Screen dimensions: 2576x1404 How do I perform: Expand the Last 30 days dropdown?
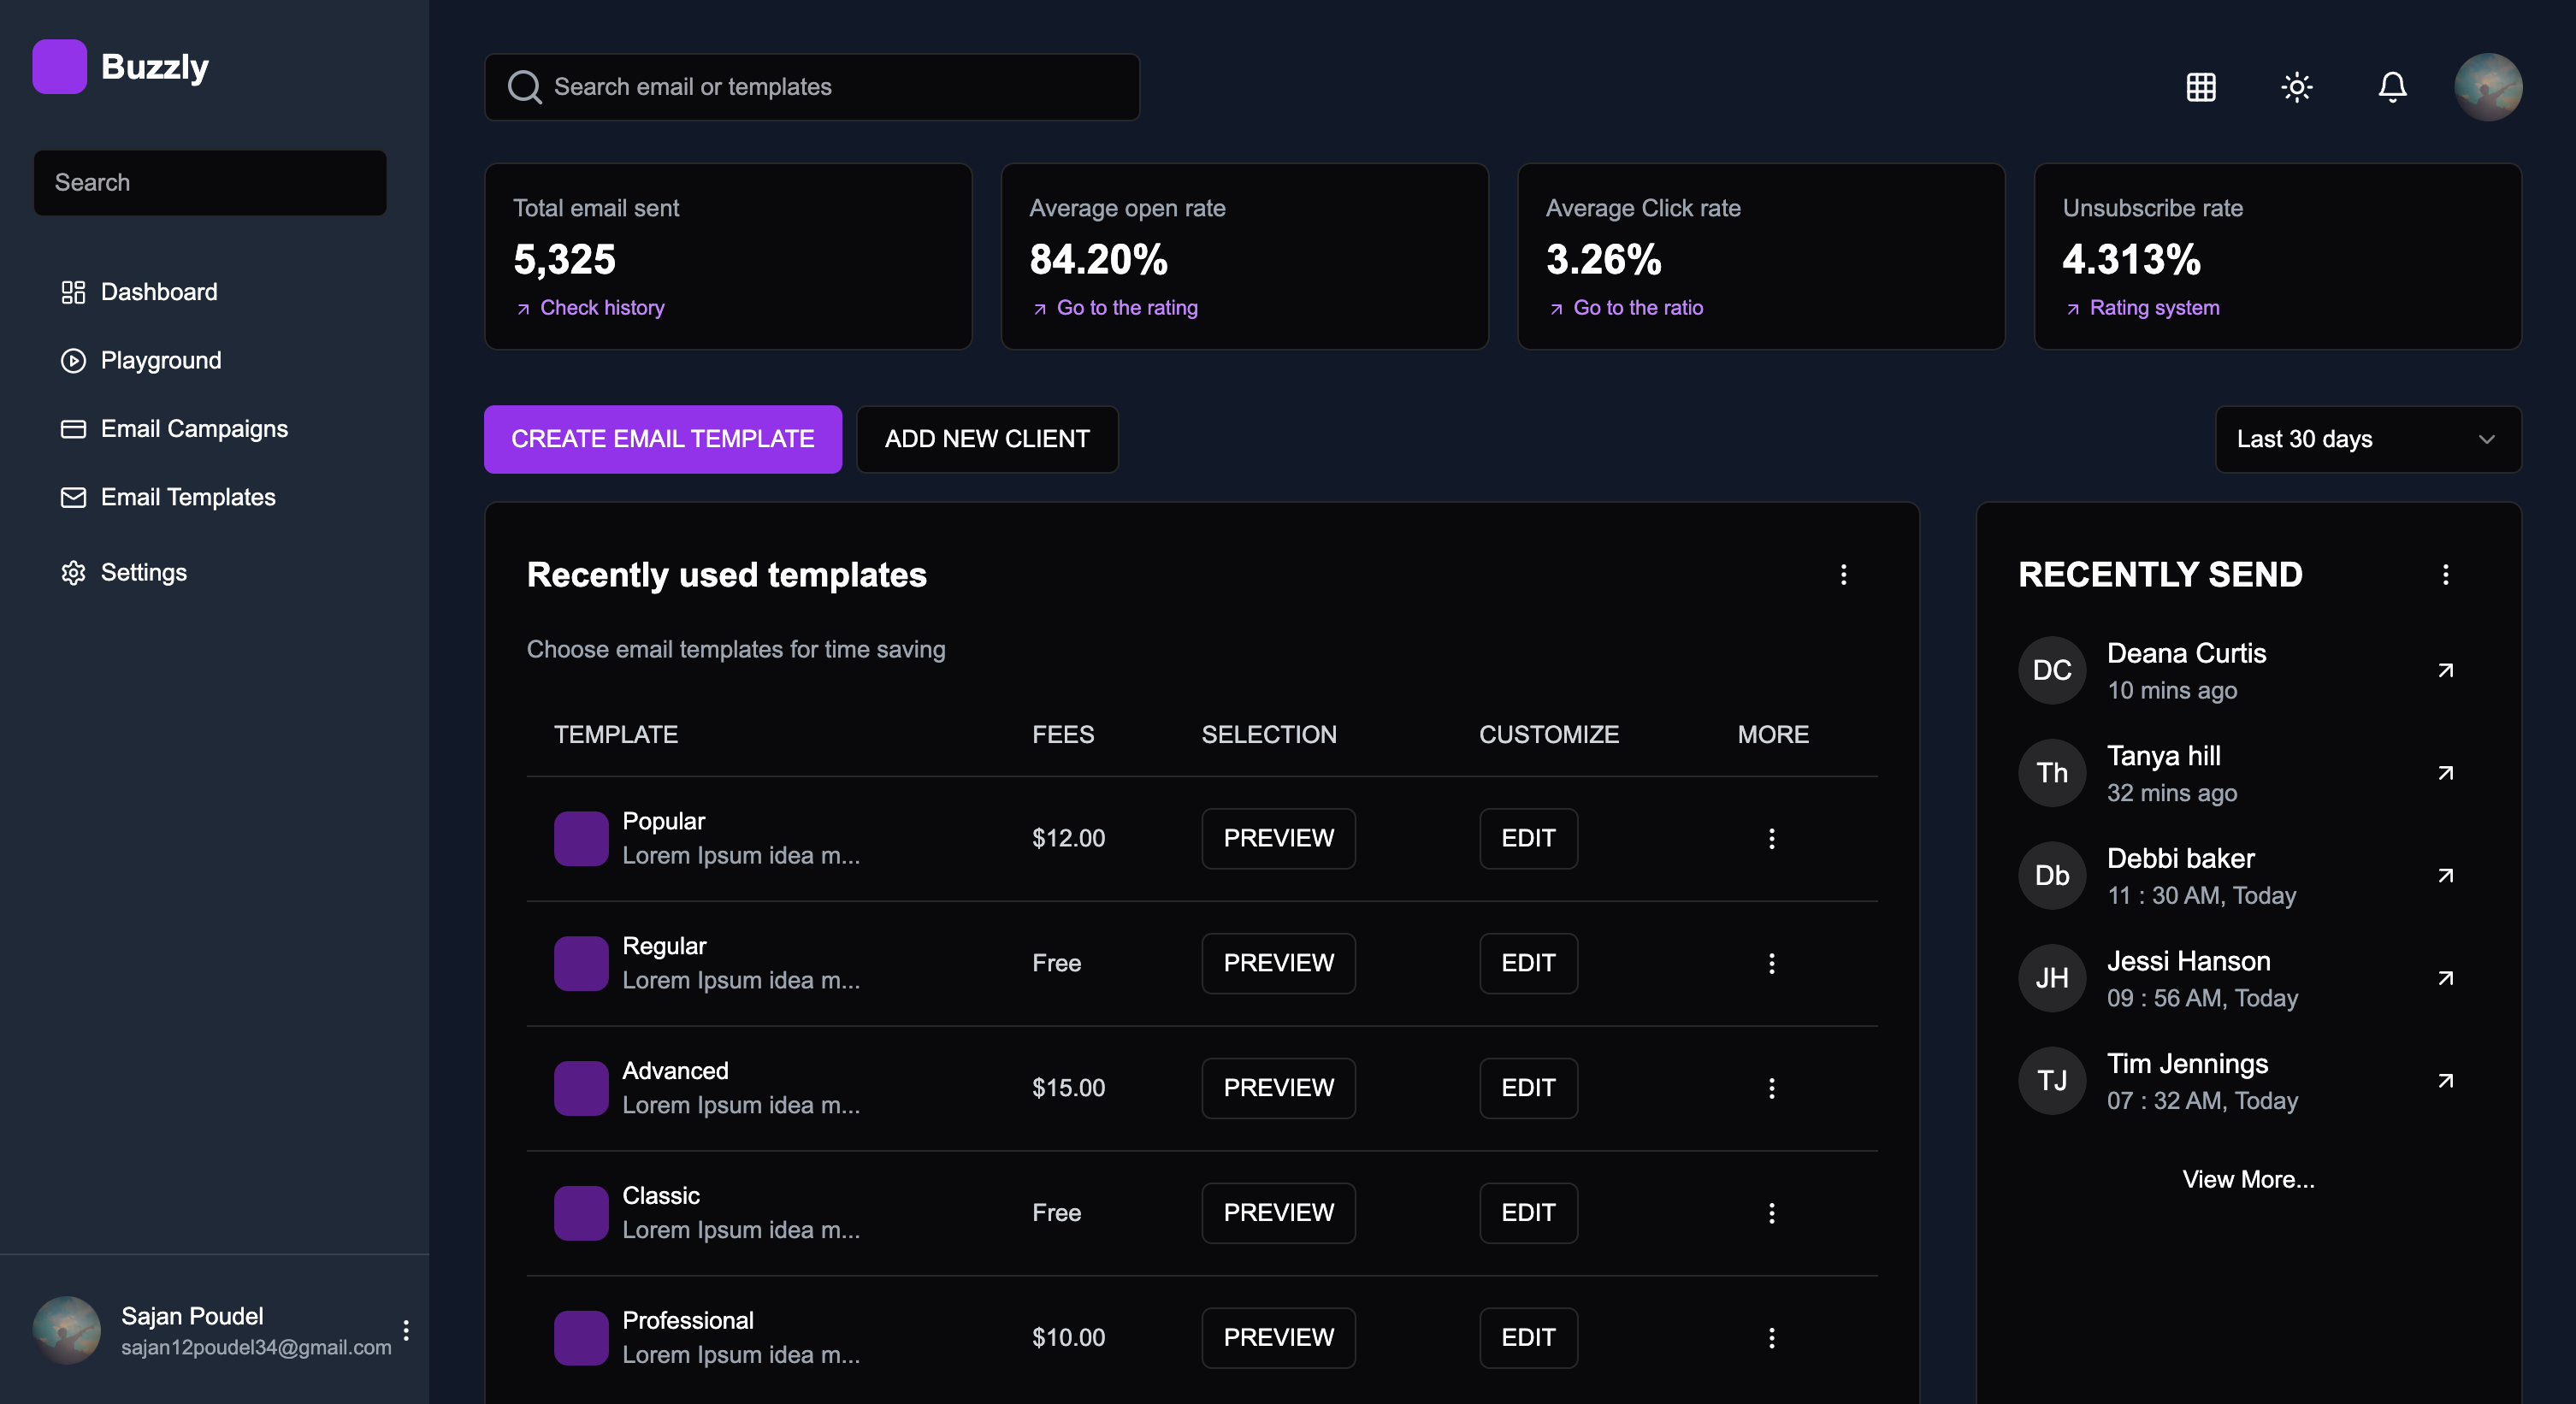[x=2367, y=439]
